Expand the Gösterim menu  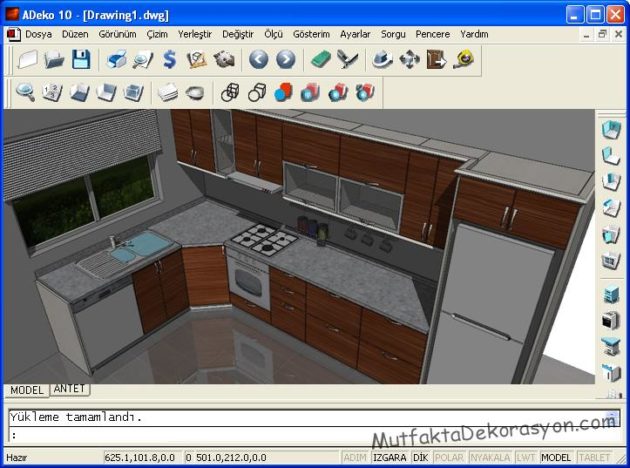tap(311, 34)
